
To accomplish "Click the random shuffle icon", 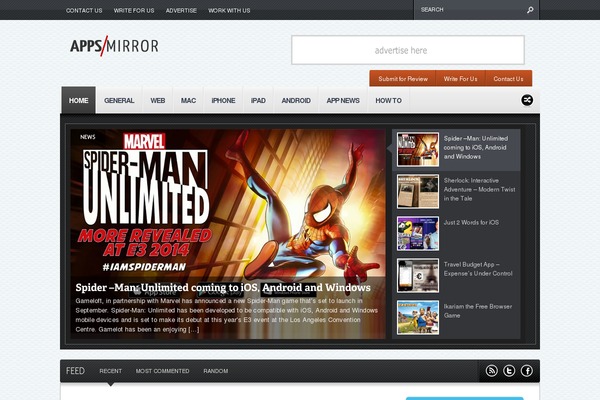I will click(527, 100).
